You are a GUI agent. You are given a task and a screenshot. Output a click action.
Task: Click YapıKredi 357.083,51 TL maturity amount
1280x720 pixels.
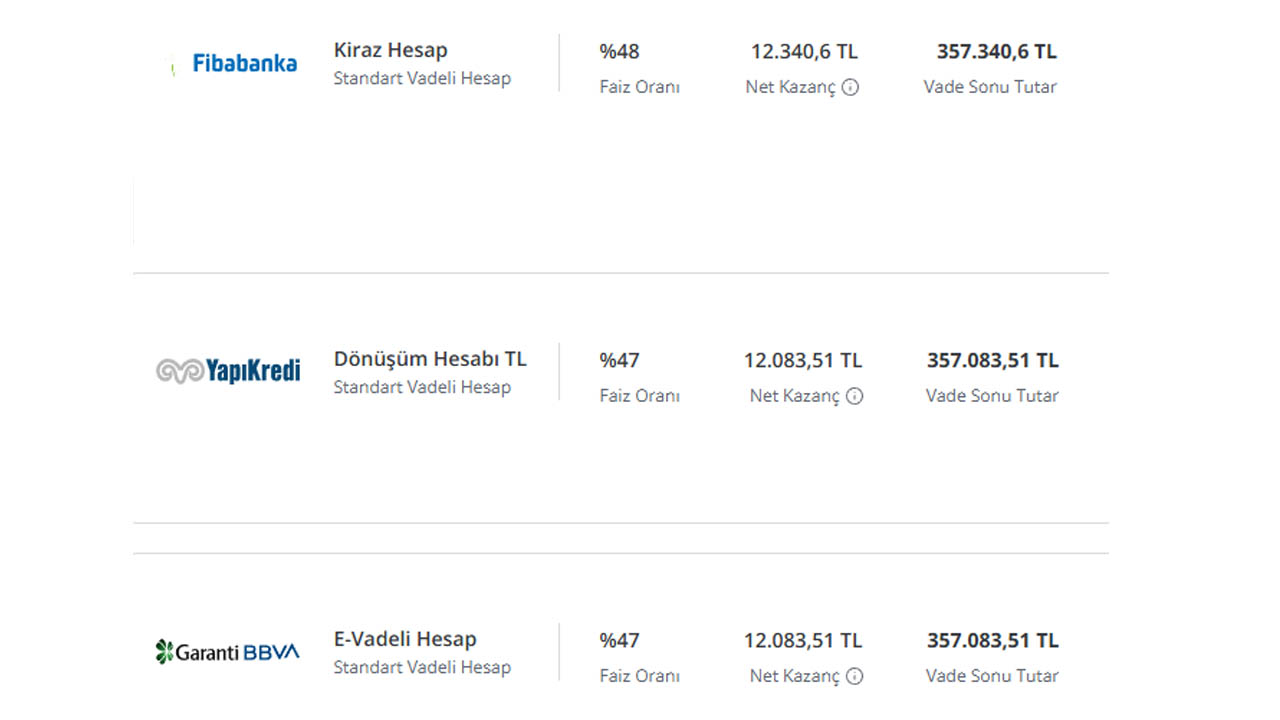[992, 360]
